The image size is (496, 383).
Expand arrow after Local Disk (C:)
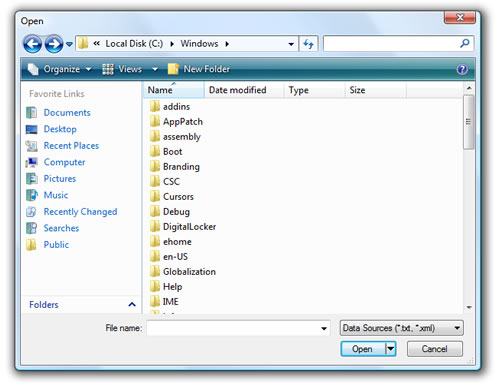click(x=172, y=44)
